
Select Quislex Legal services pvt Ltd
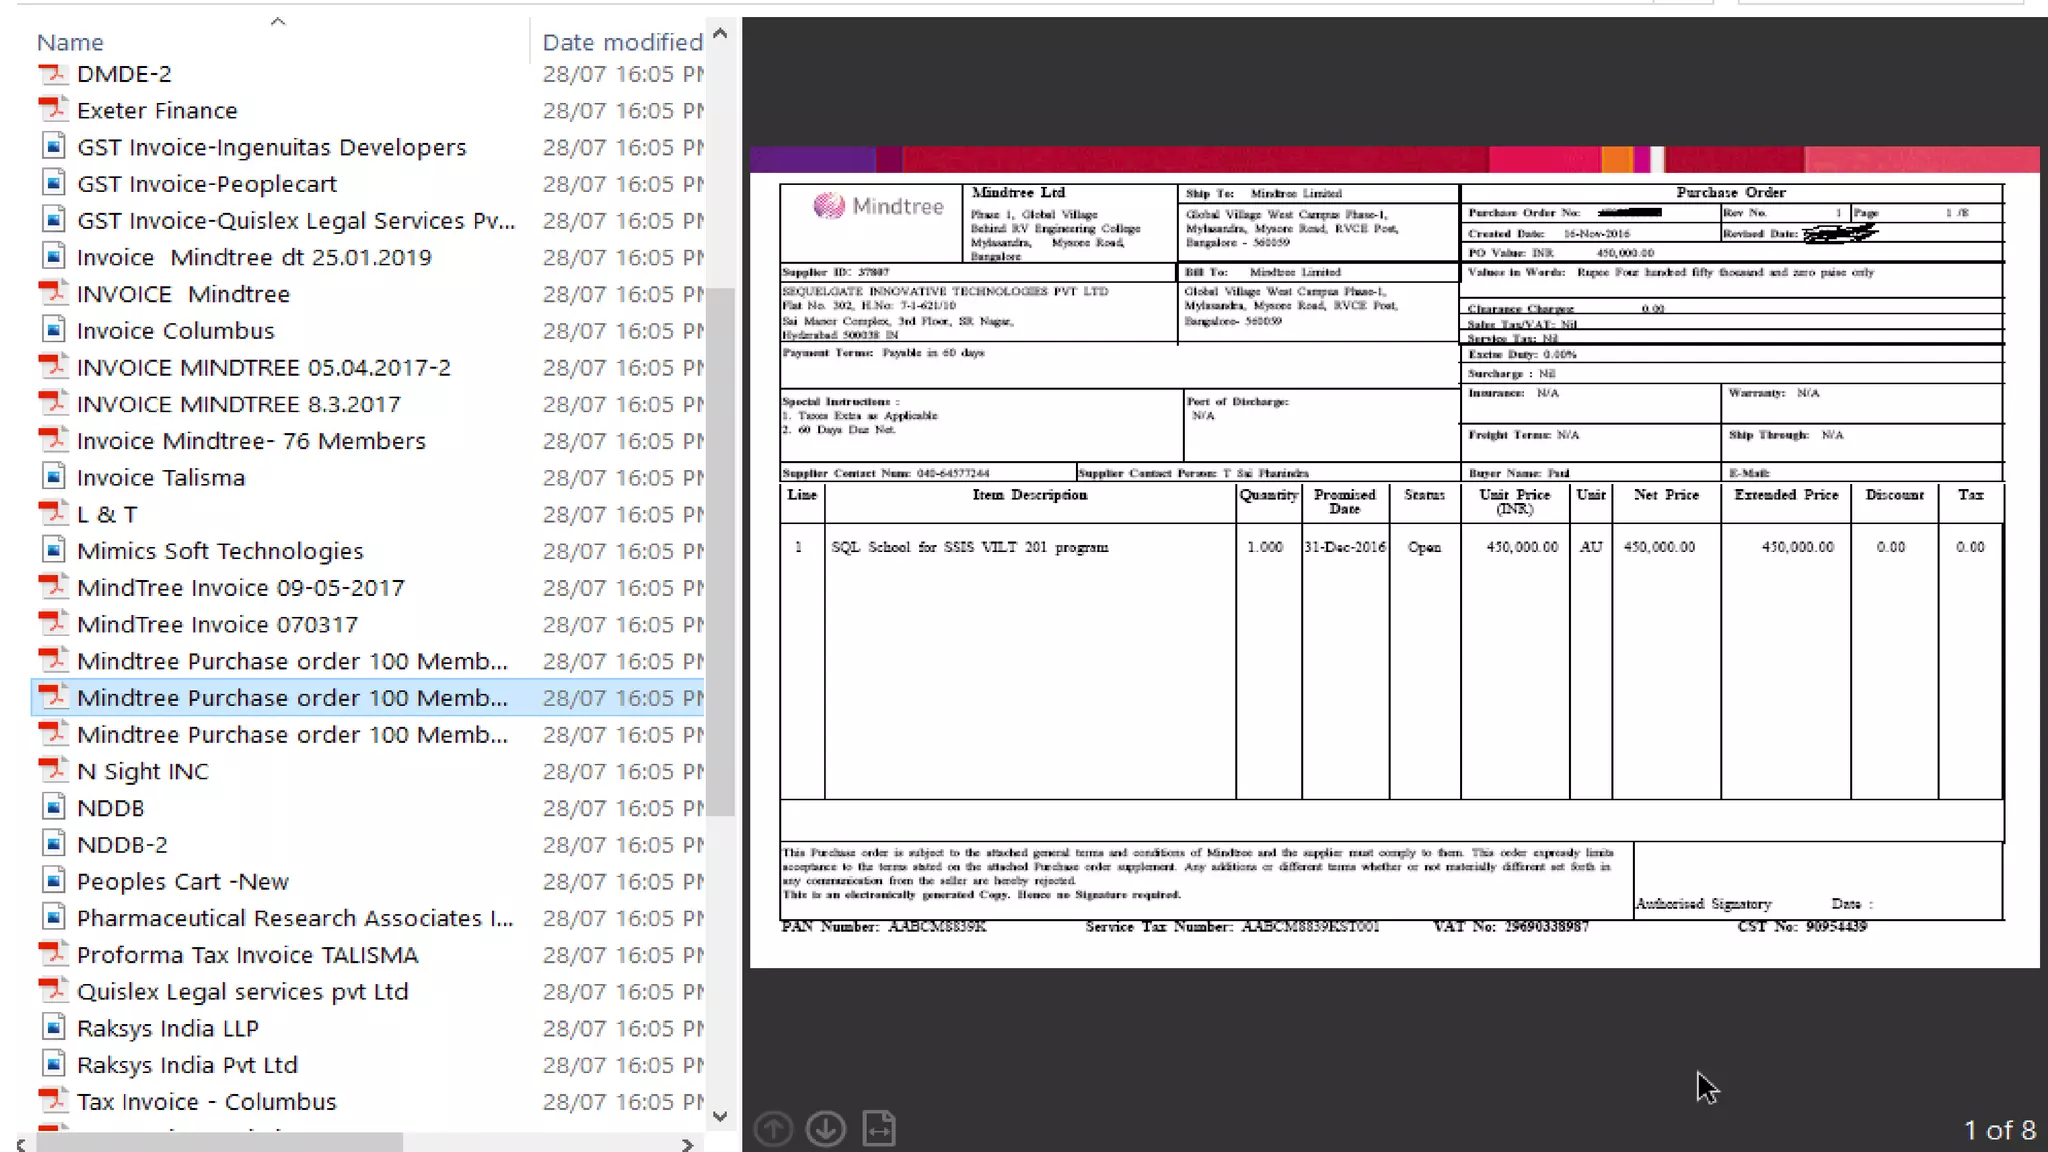(x=242, y=991)
